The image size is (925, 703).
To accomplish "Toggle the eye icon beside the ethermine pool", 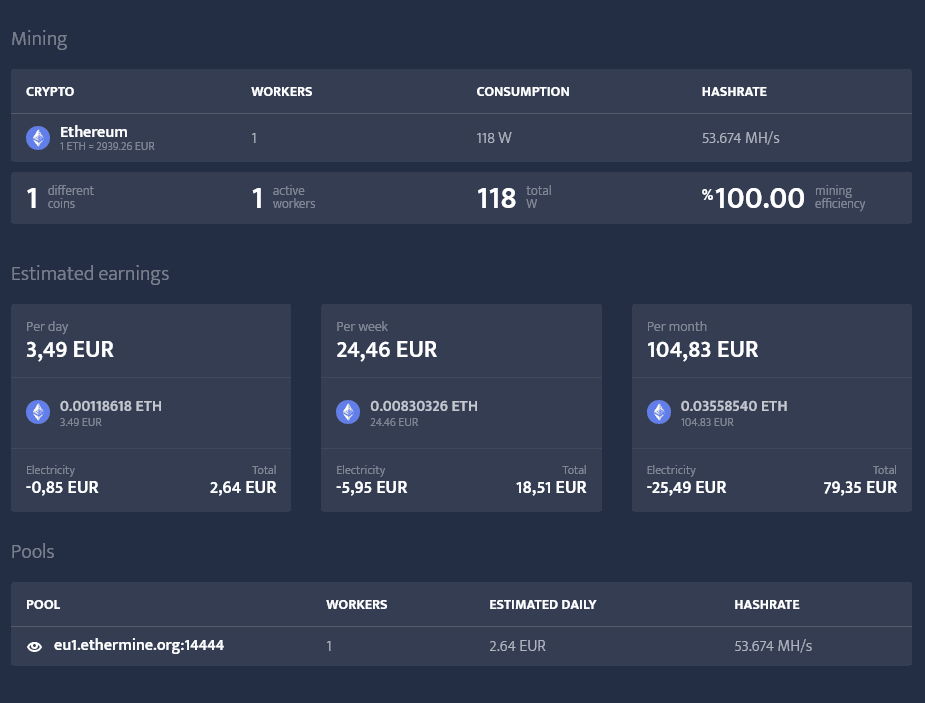I will [34, 646].
